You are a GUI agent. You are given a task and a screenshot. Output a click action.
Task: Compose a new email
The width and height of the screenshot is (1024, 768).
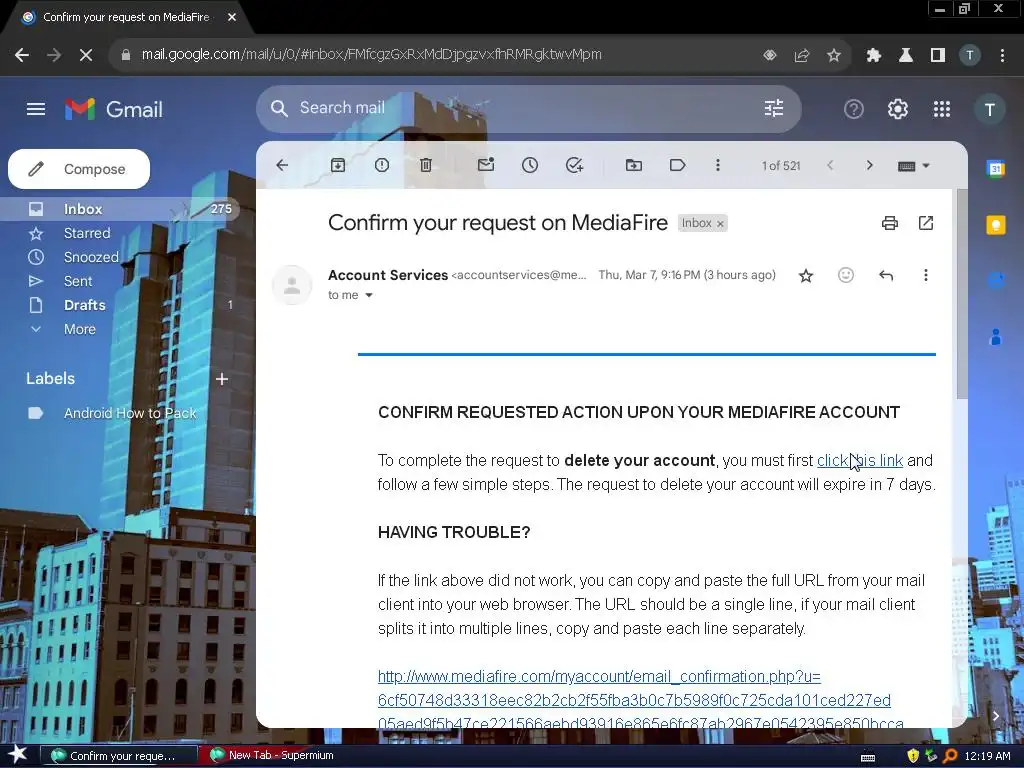pos(79,169)
